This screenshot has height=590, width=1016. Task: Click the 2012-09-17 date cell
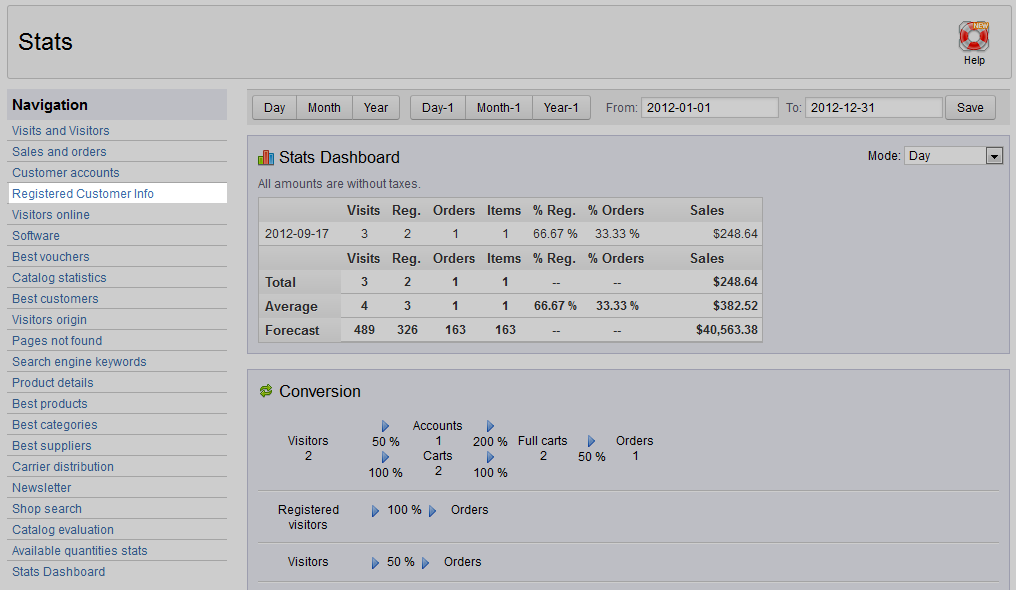point(297,234)
